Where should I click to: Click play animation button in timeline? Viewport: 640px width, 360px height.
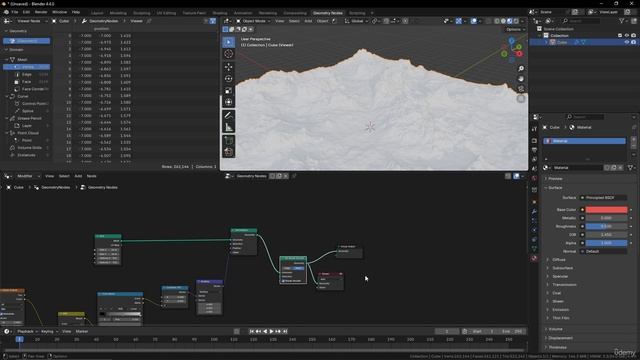(271, 331)
